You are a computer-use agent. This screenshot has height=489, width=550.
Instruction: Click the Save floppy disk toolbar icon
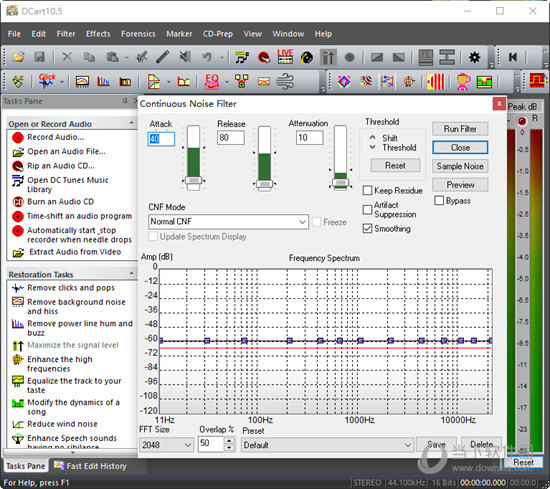39,57
